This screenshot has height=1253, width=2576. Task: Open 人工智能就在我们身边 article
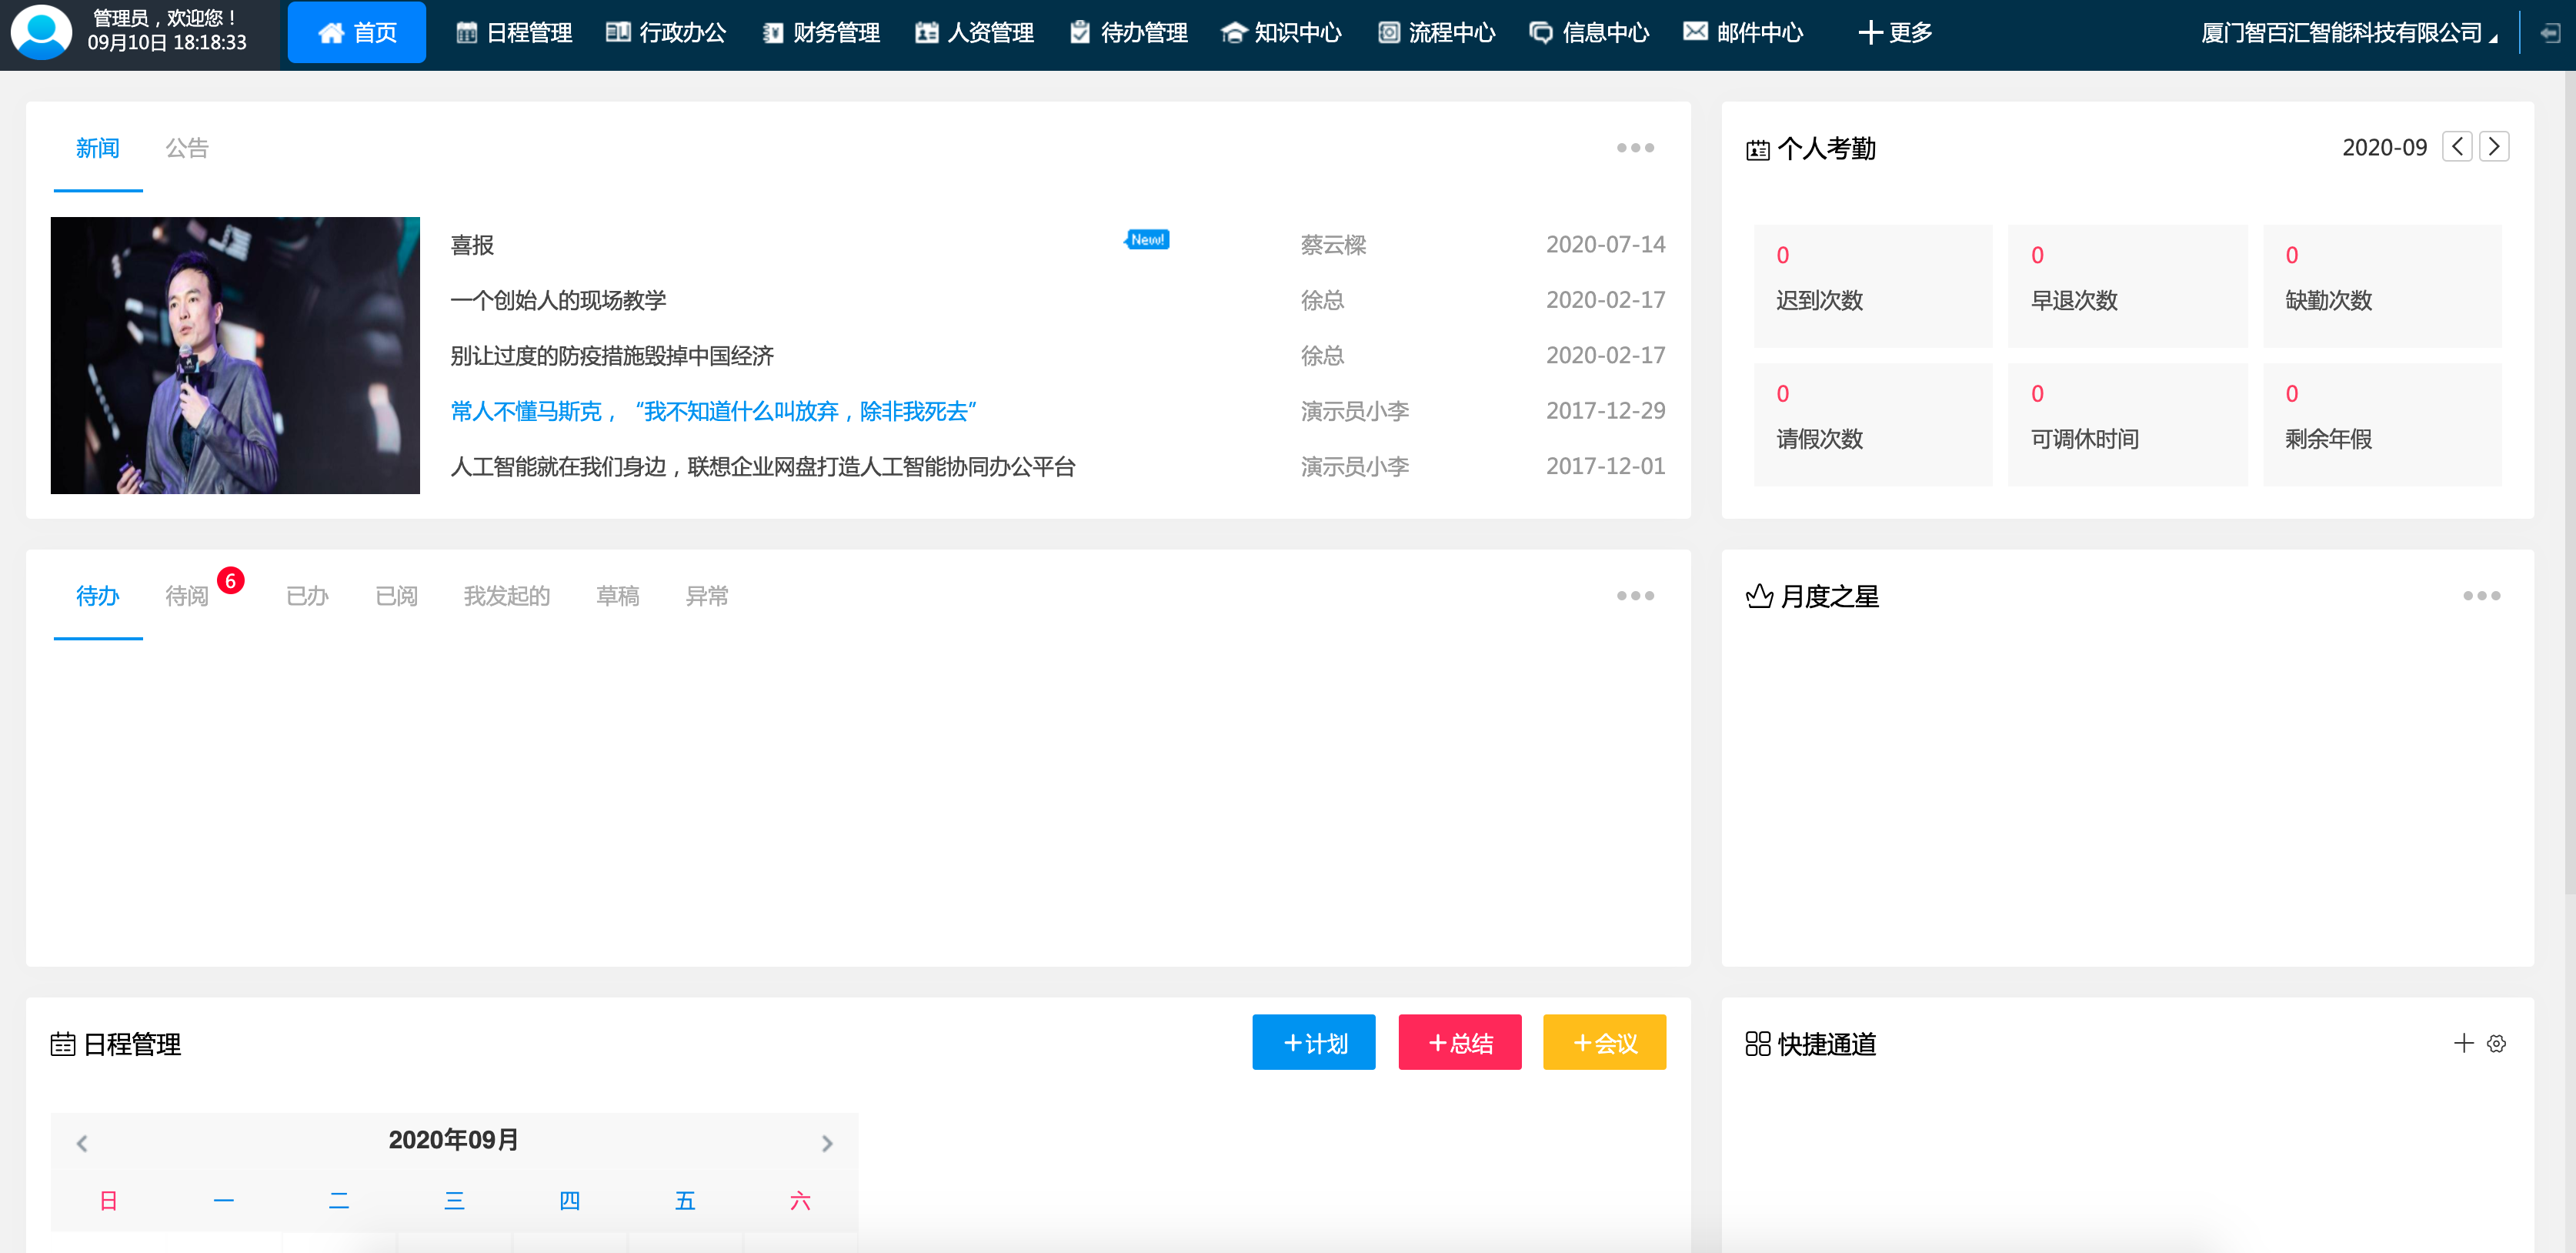click(x=763, y=466)
